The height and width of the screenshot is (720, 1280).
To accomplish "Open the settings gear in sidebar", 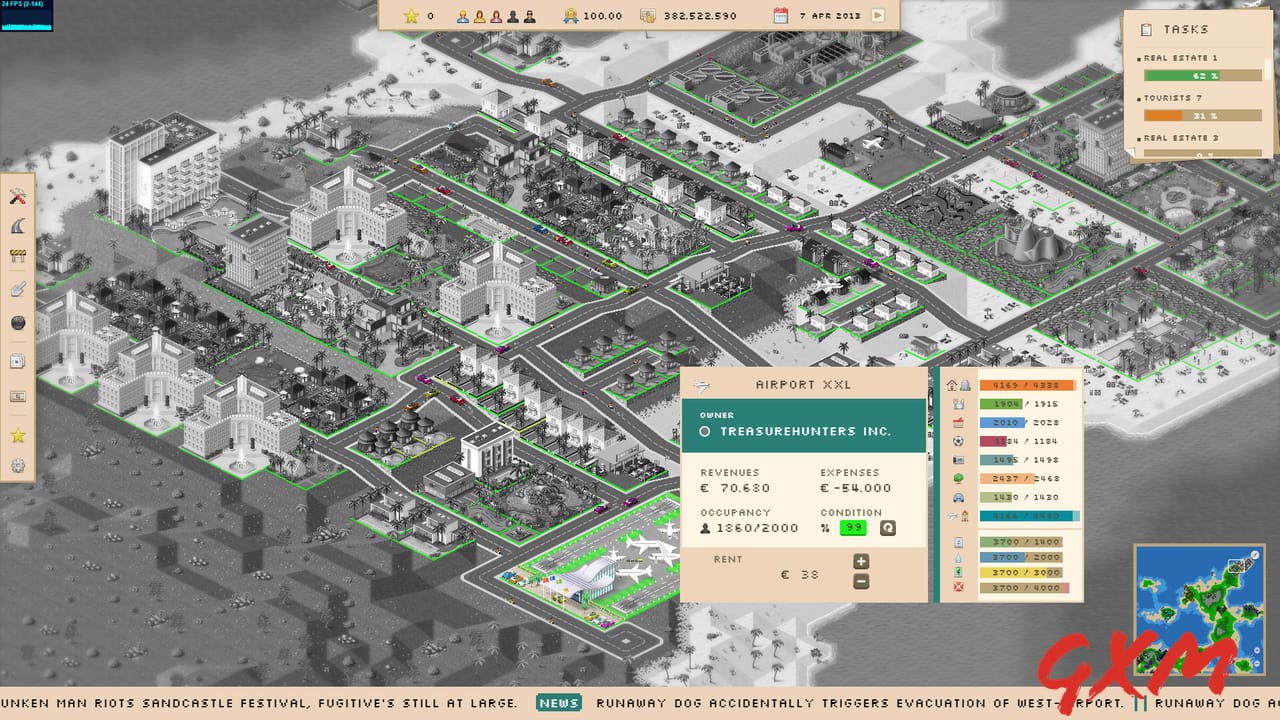I will (17, 466).
